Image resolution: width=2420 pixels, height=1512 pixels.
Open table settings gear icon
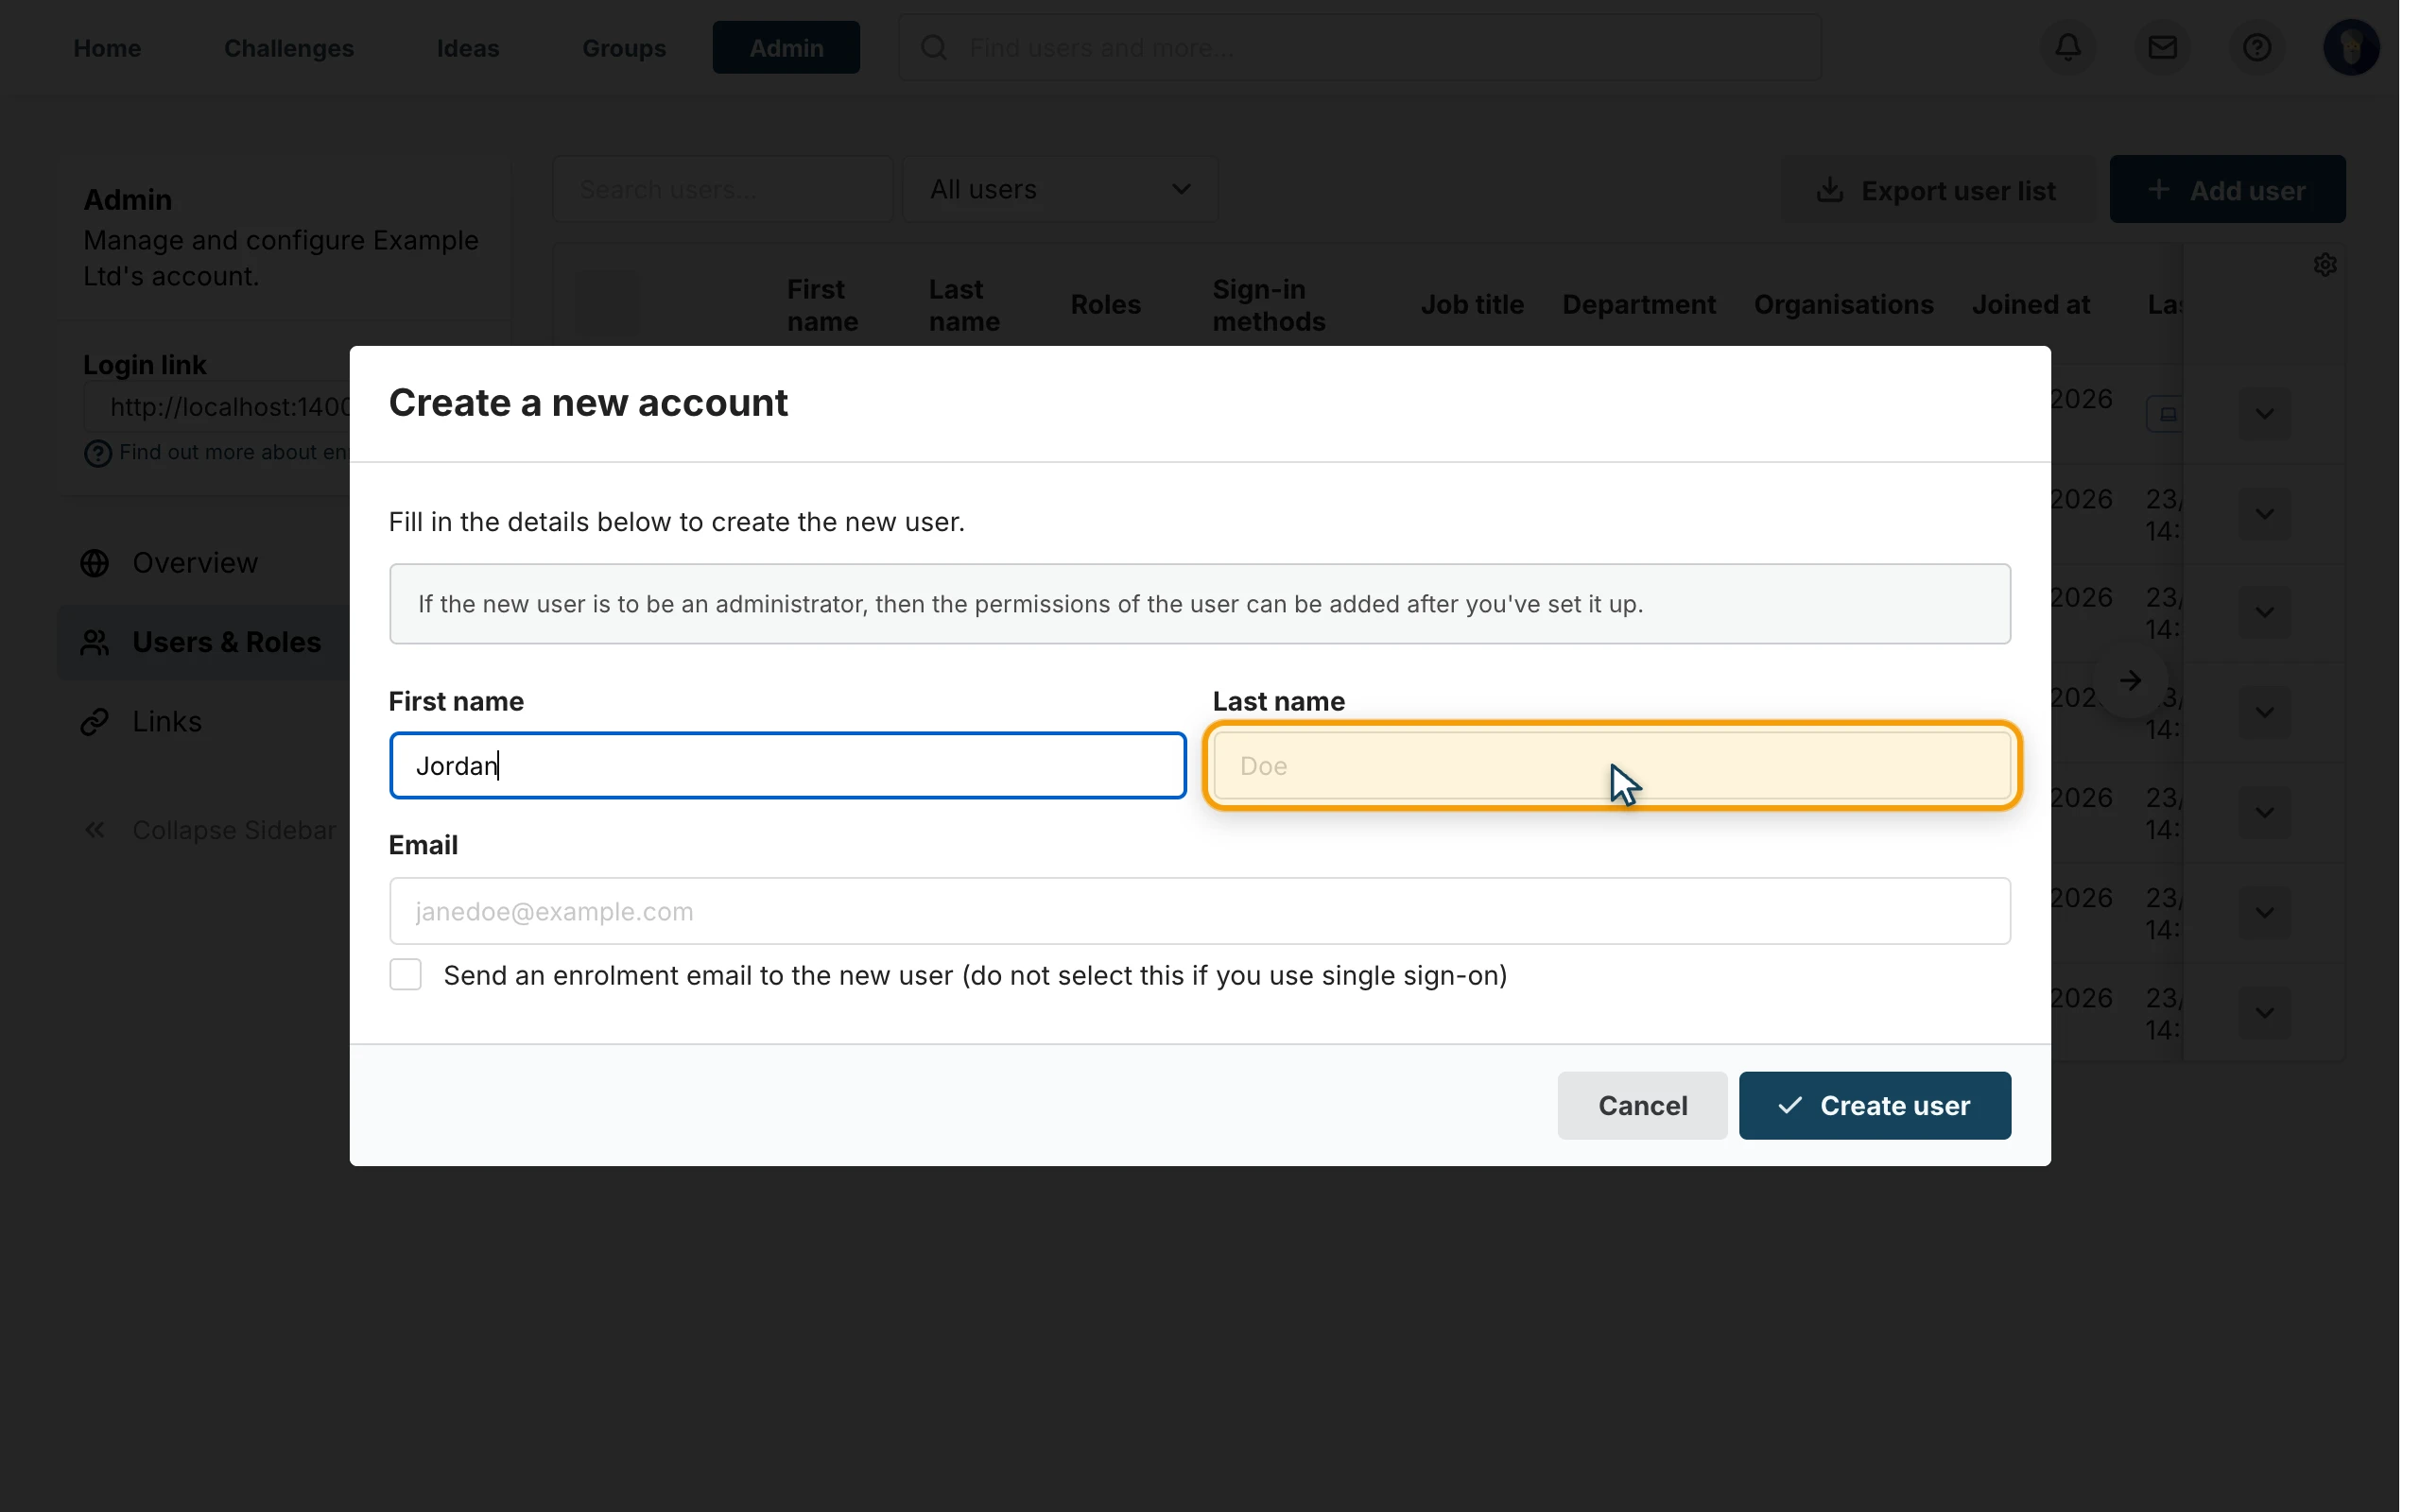[2325, 264]
